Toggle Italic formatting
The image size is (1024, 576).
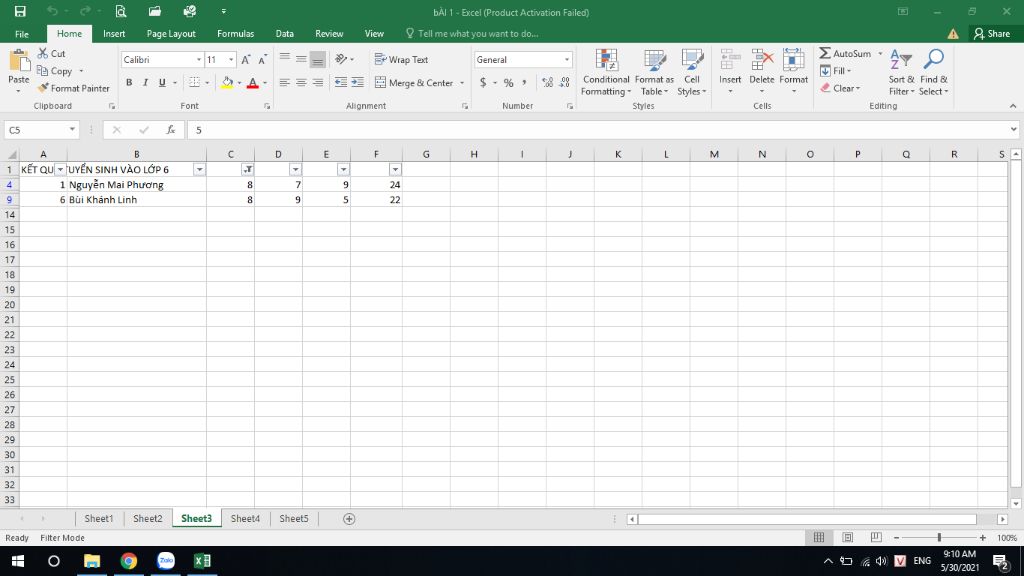click(145, 82)
